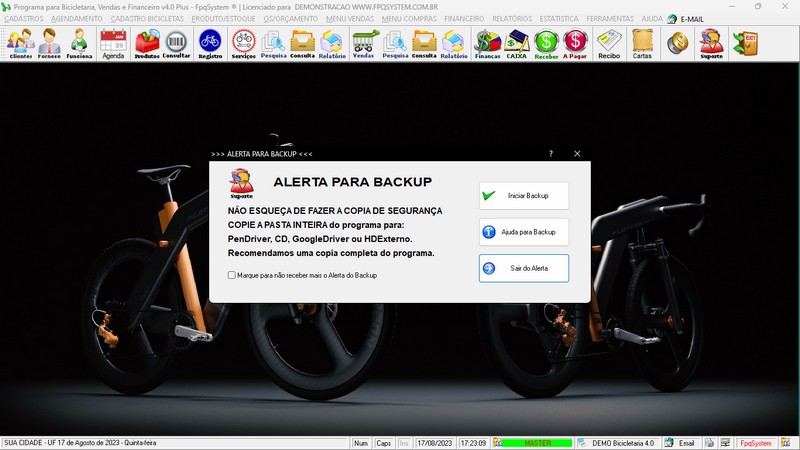Image resolution: width=800 pixels, height=450 pixels.
Task: Open the CADASTROS menu
Action: pyautogui.click(x=24, y=18)
